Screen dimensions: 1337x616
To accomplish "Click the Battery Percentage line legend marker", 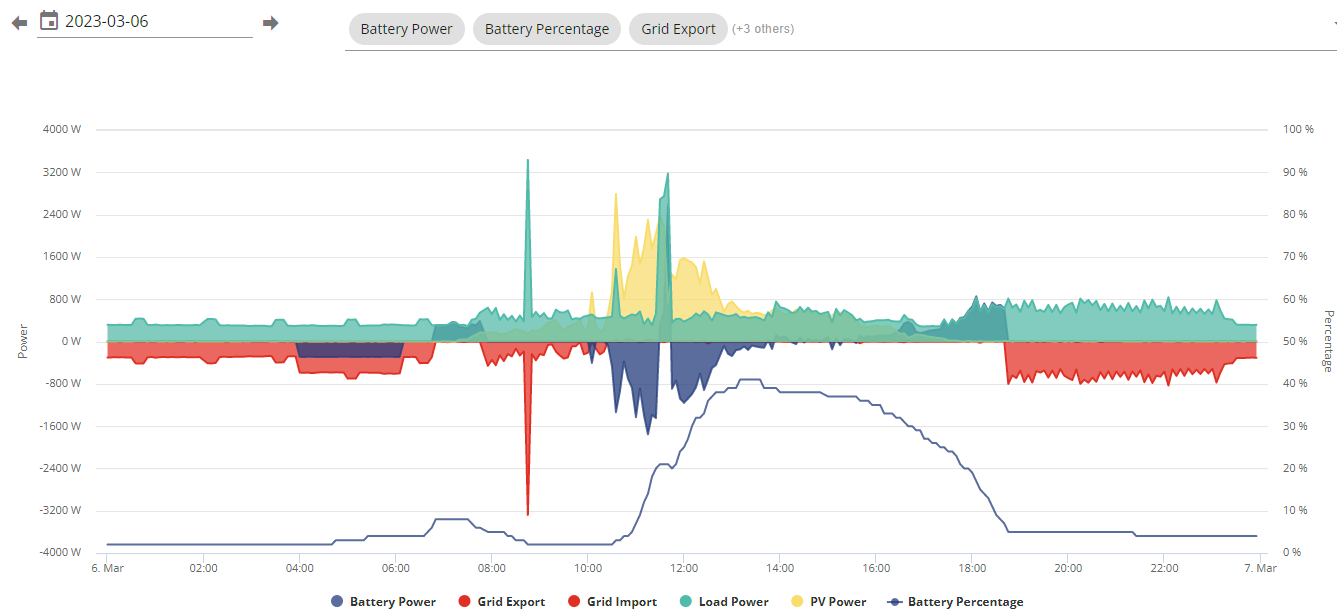I will pos(895,602).
